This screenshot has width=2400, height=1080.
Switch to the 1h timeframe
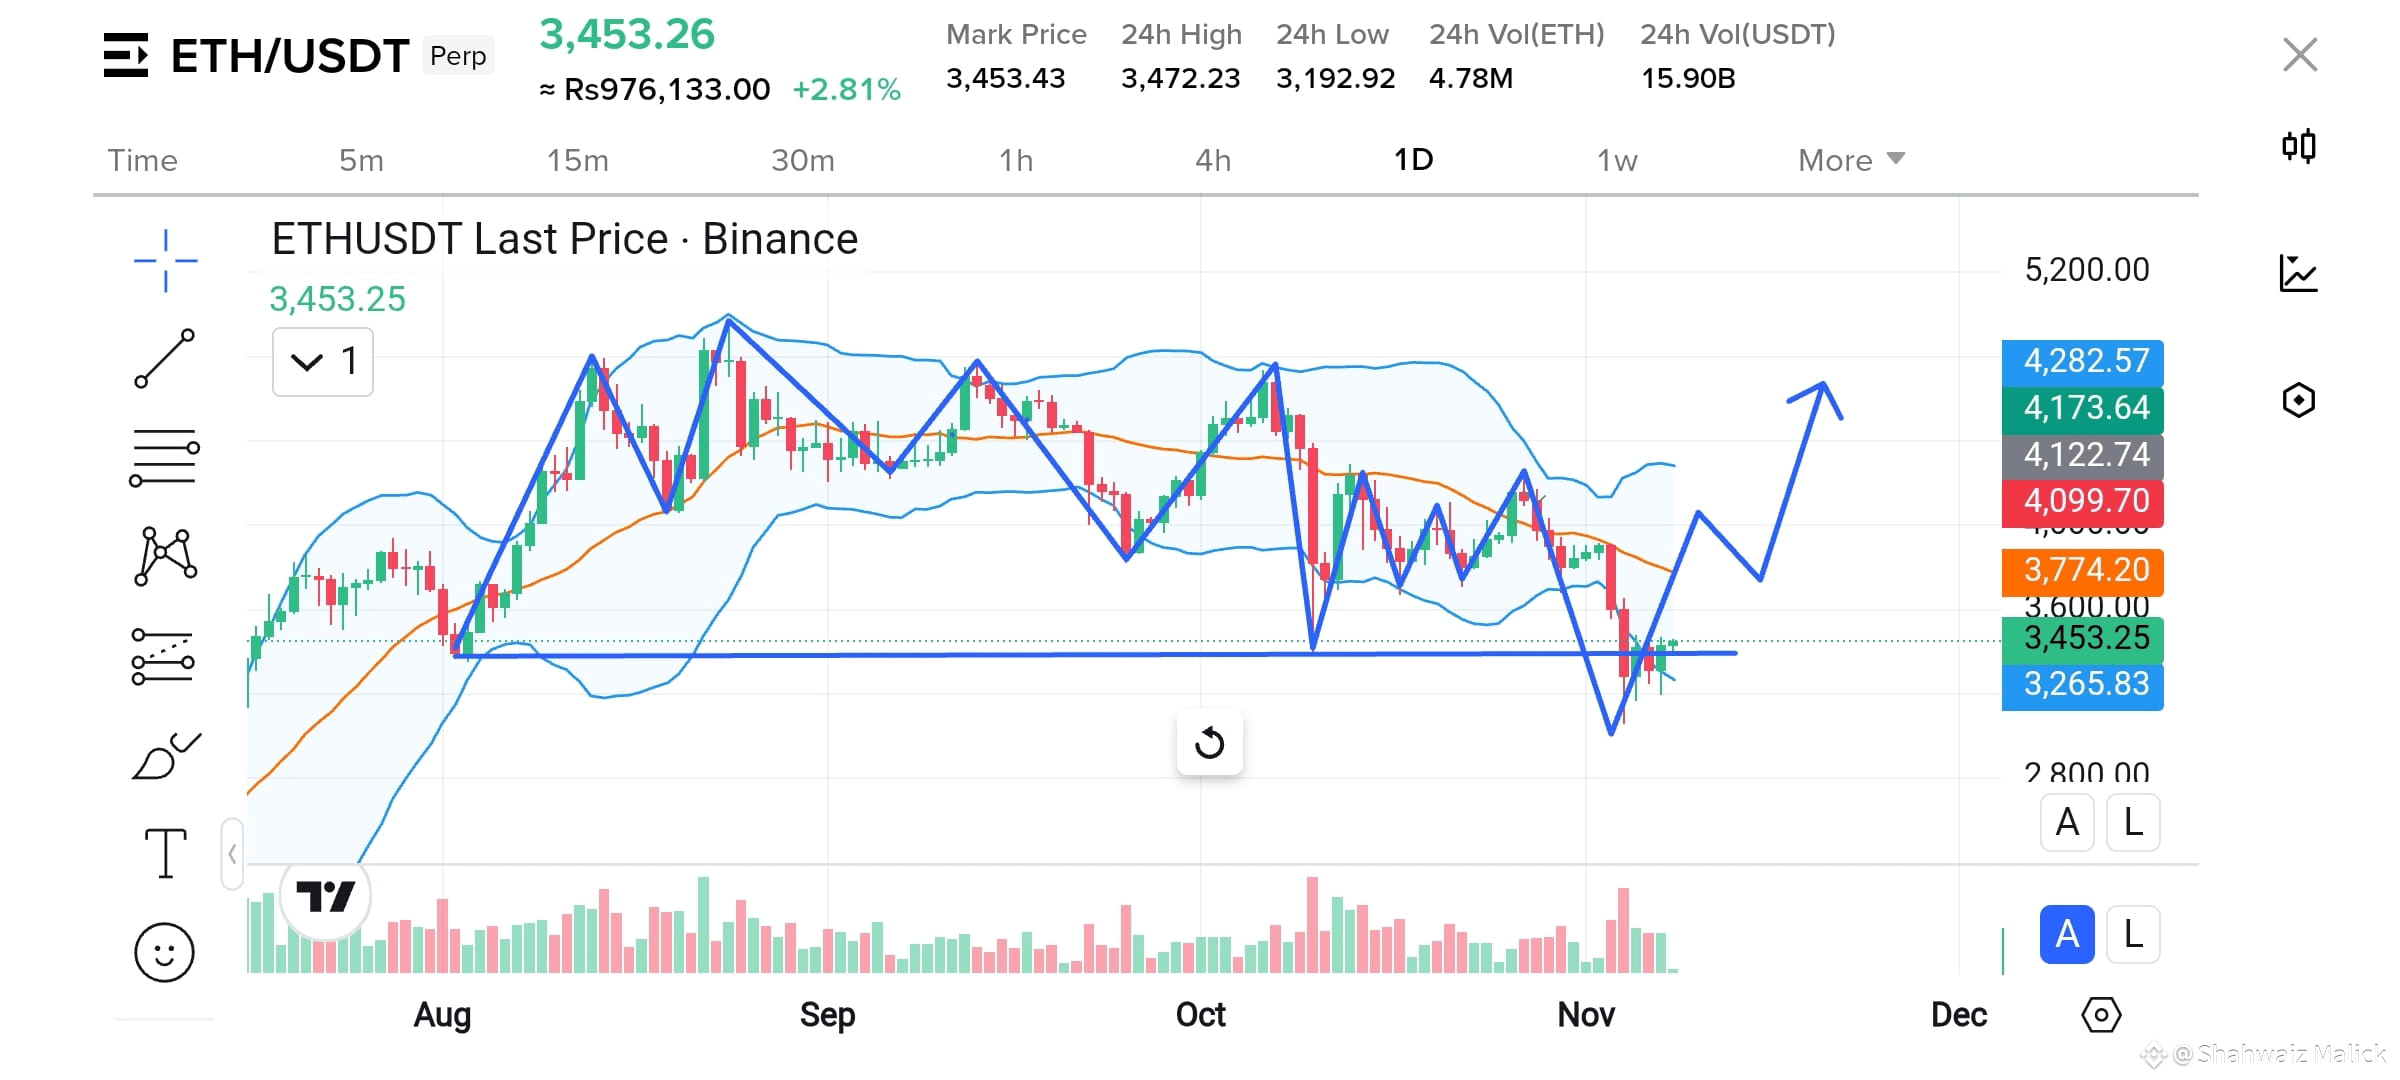point(1016,160)
